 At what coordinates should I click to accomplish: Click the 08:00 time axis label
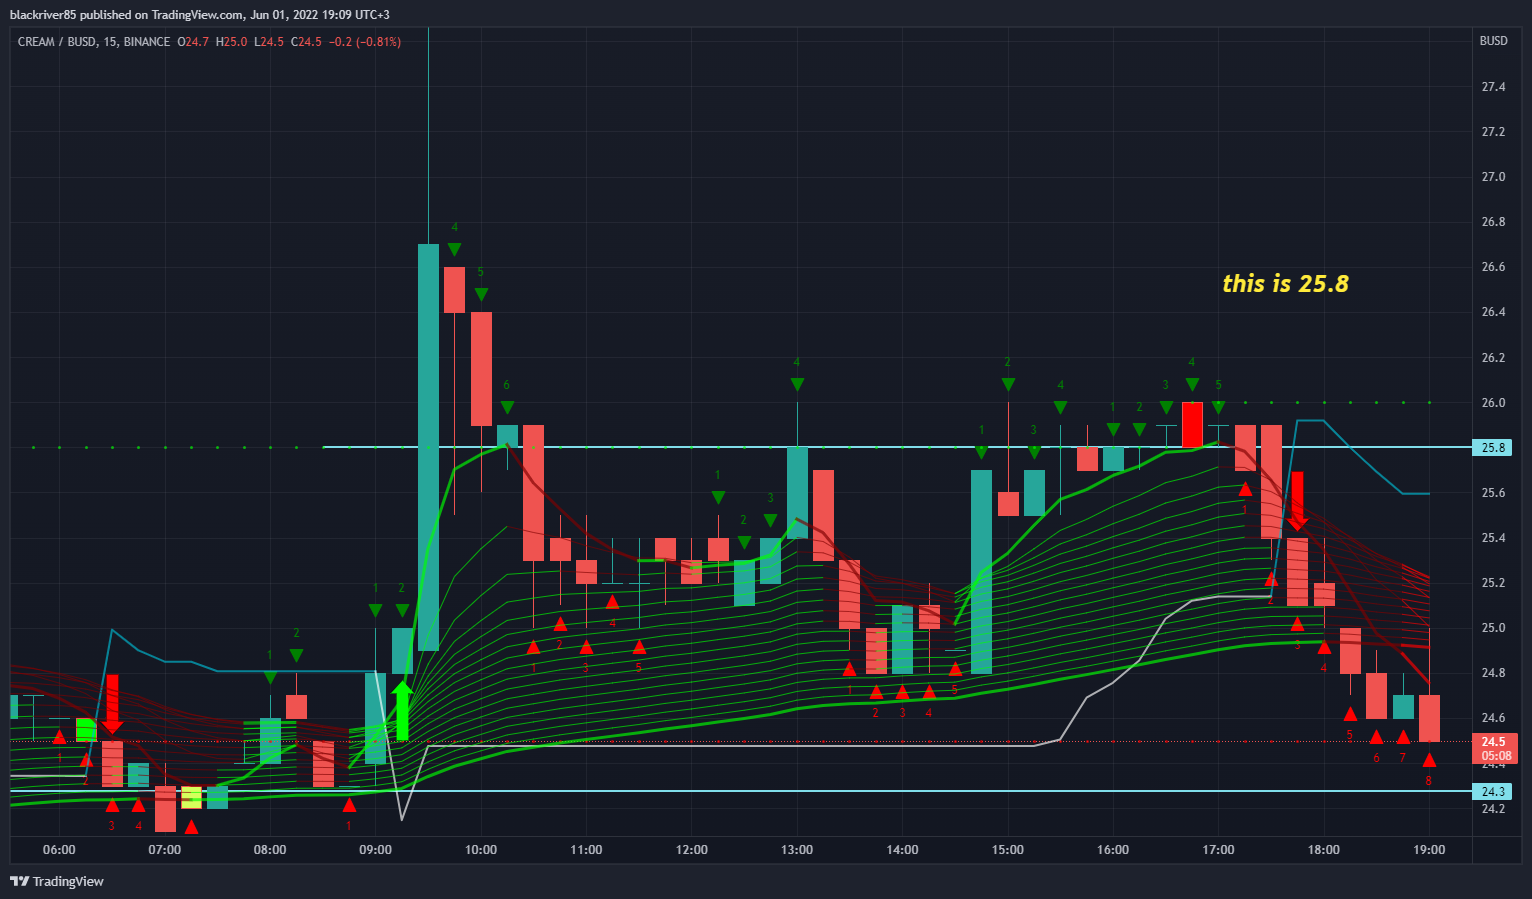pos(270,850)
